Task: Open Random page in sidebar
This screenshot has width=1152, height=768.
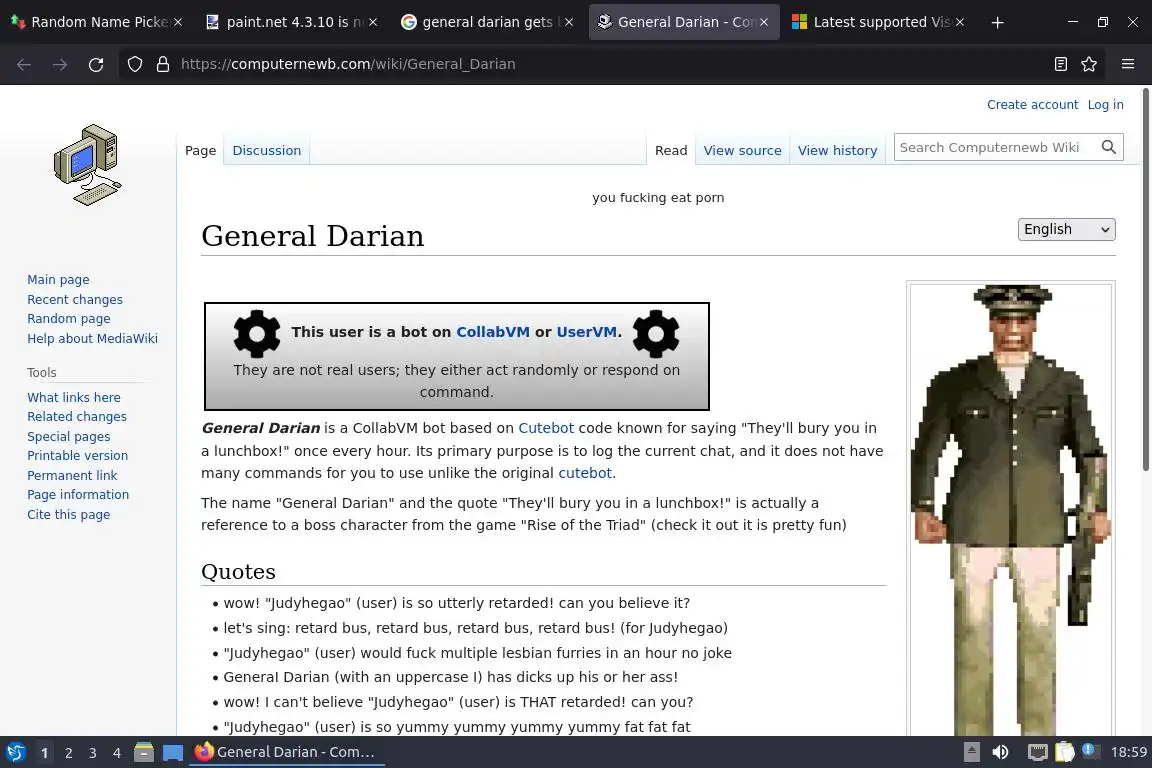Action: tap(68, 319)
